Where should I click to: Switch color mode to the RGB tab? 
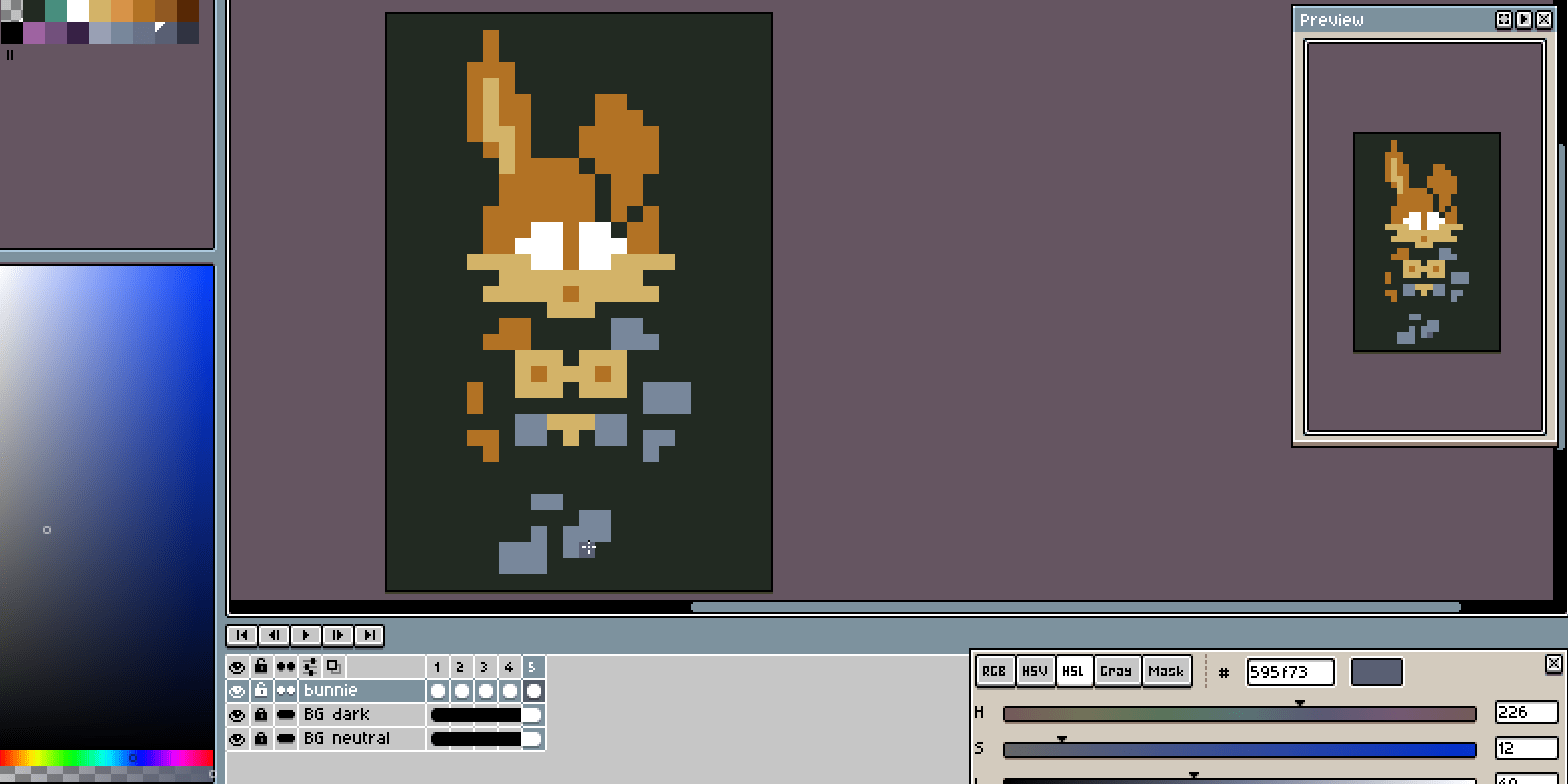tap(994, 671)
